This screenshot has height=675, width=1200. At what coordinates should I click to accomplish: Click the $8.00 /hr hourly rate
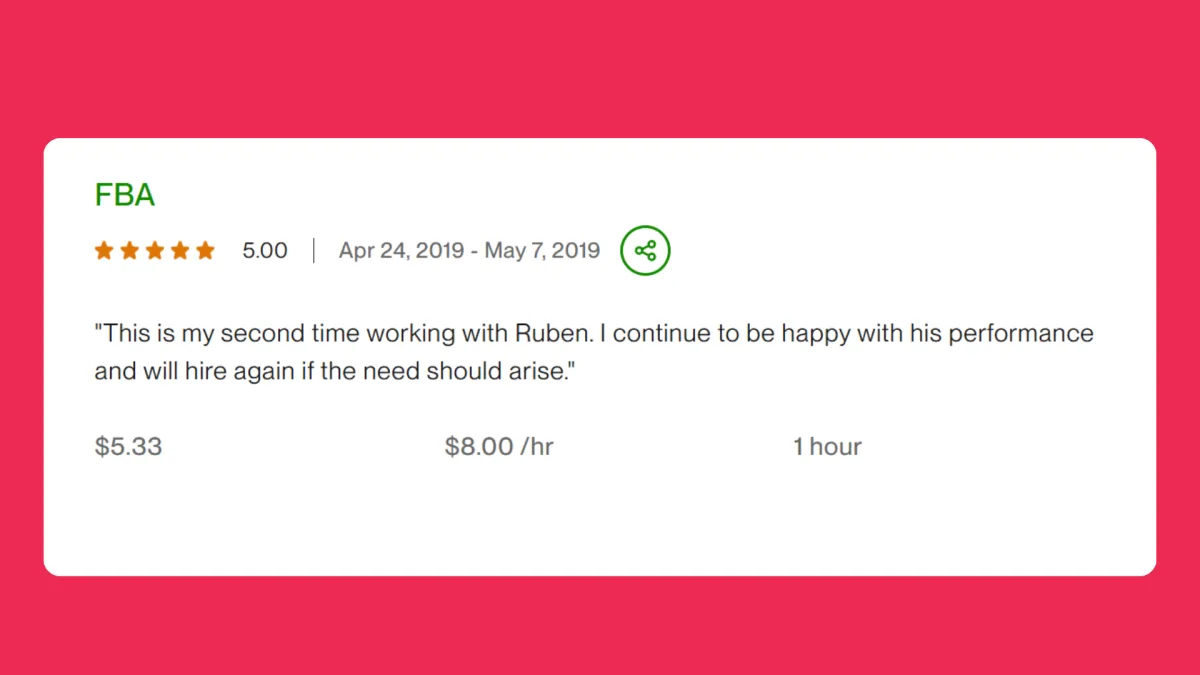coord(499,446)
